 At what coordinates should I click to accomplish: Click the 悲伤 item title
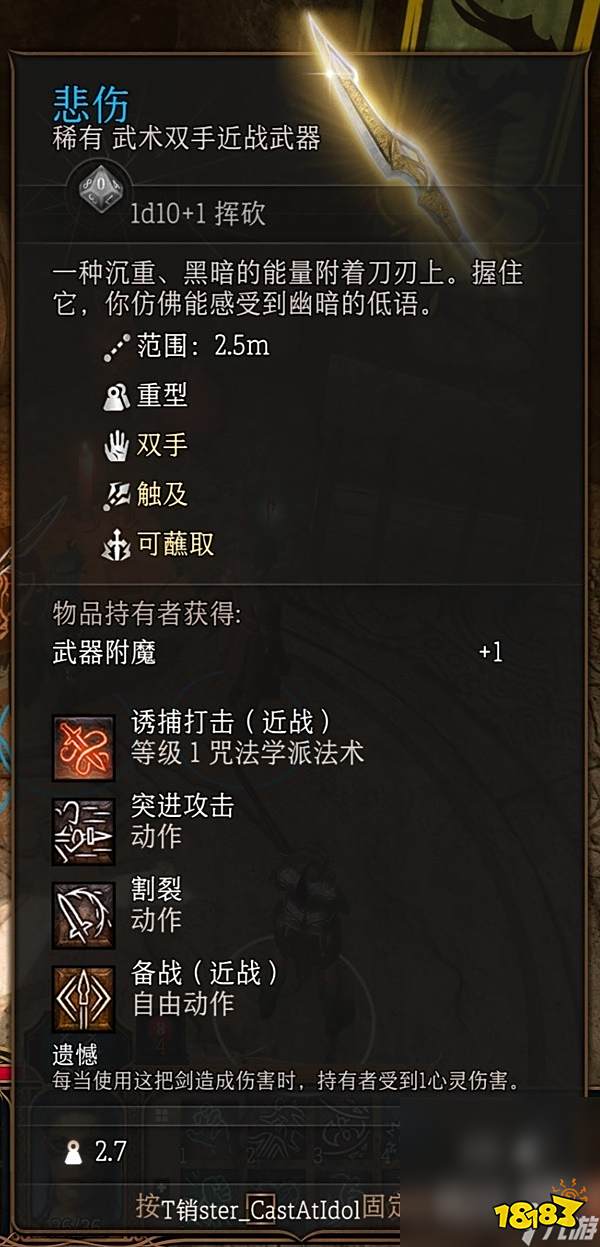pos(91,101)
